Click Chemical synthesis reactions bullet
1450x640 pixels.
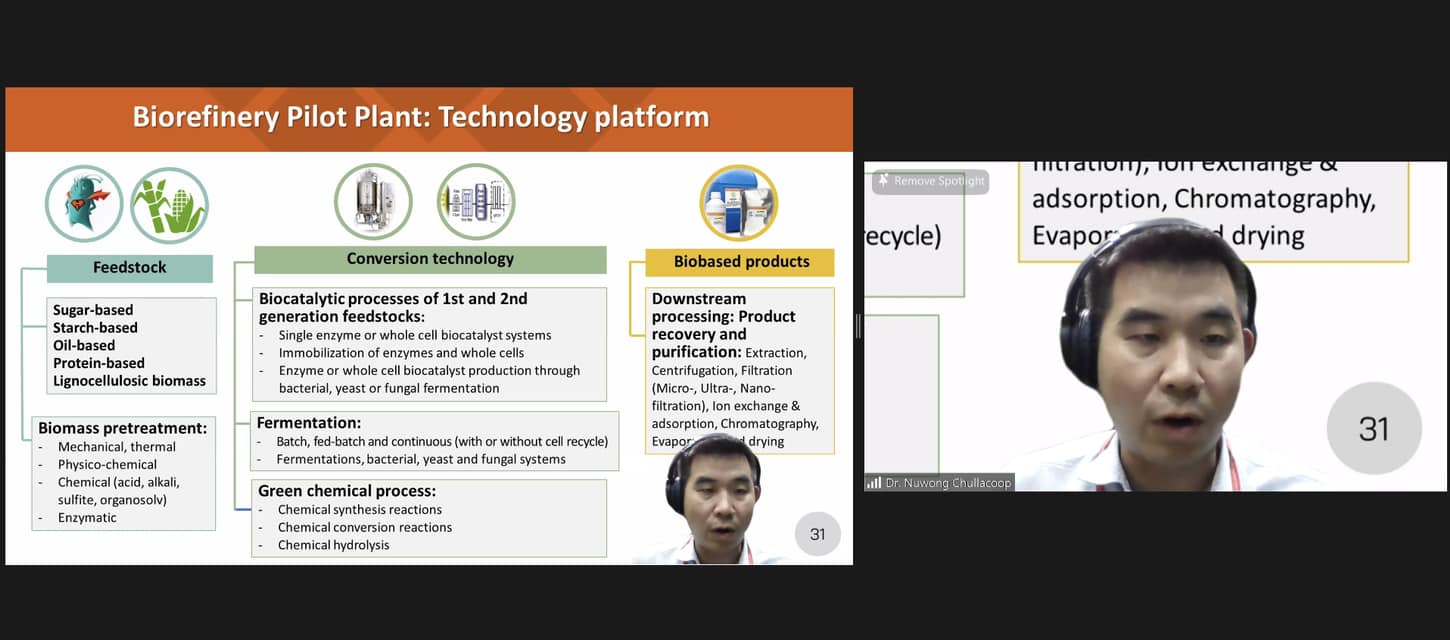tap(360, 510)
